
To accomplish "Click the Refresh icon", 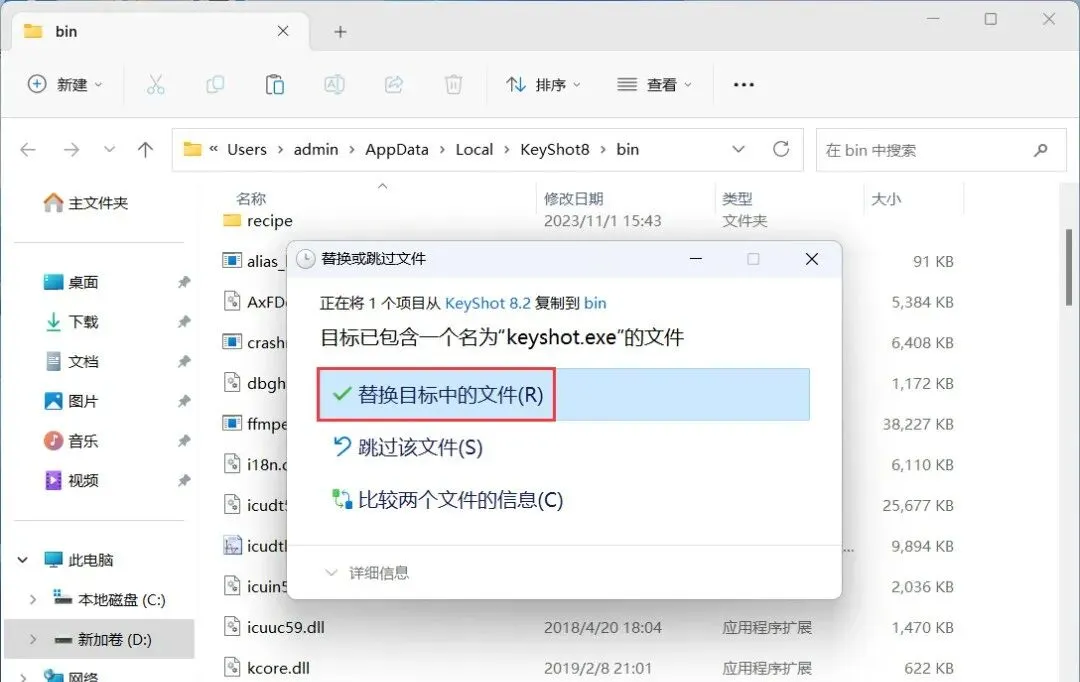I will point(780,149).
